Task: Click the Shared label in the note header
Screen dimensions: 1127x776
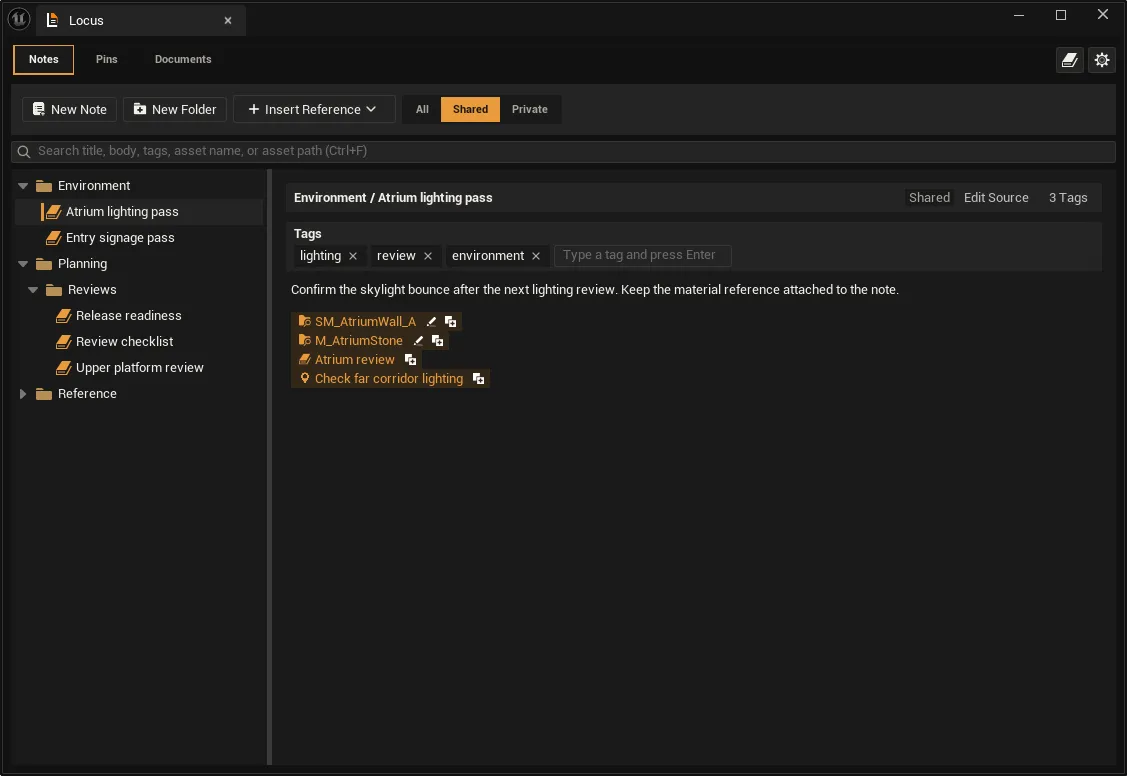Action: coord(929,198)
